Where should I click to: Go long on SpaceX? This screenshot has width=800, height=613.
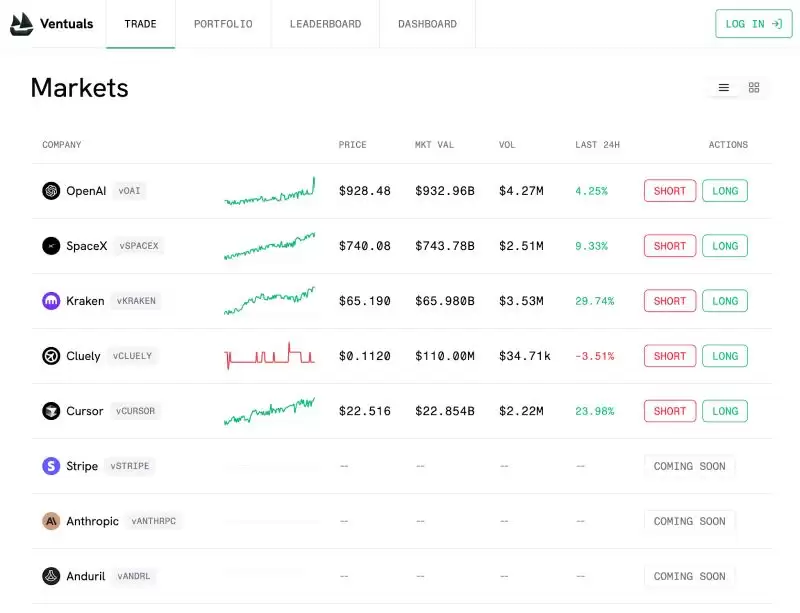[725, 246]
